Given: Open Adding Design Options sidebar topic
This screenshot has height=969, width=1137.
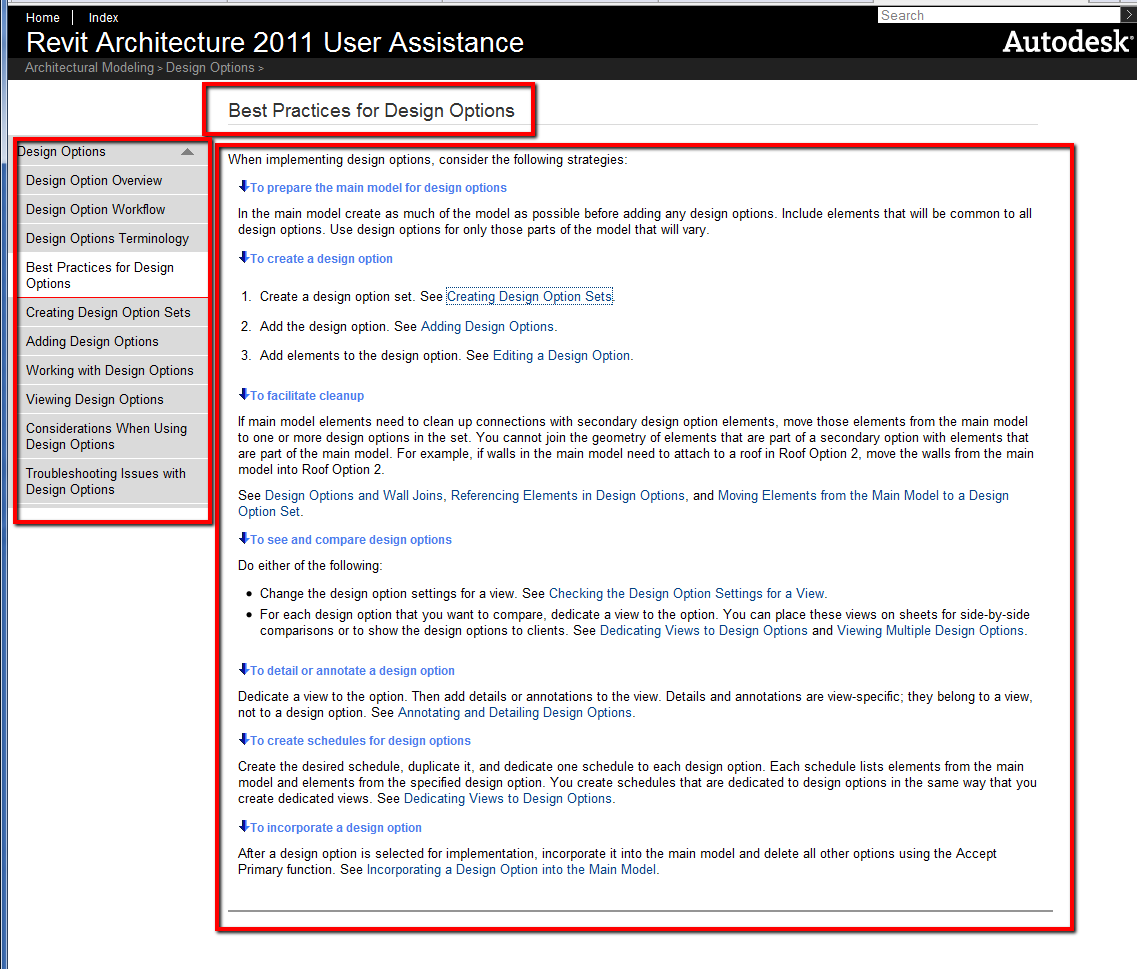Looking at the screenshot, I should pos(112,341).
